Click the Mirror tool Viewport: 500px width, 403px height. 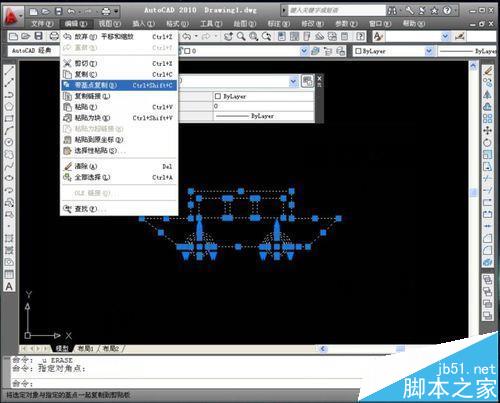click(x=488, y=95)
